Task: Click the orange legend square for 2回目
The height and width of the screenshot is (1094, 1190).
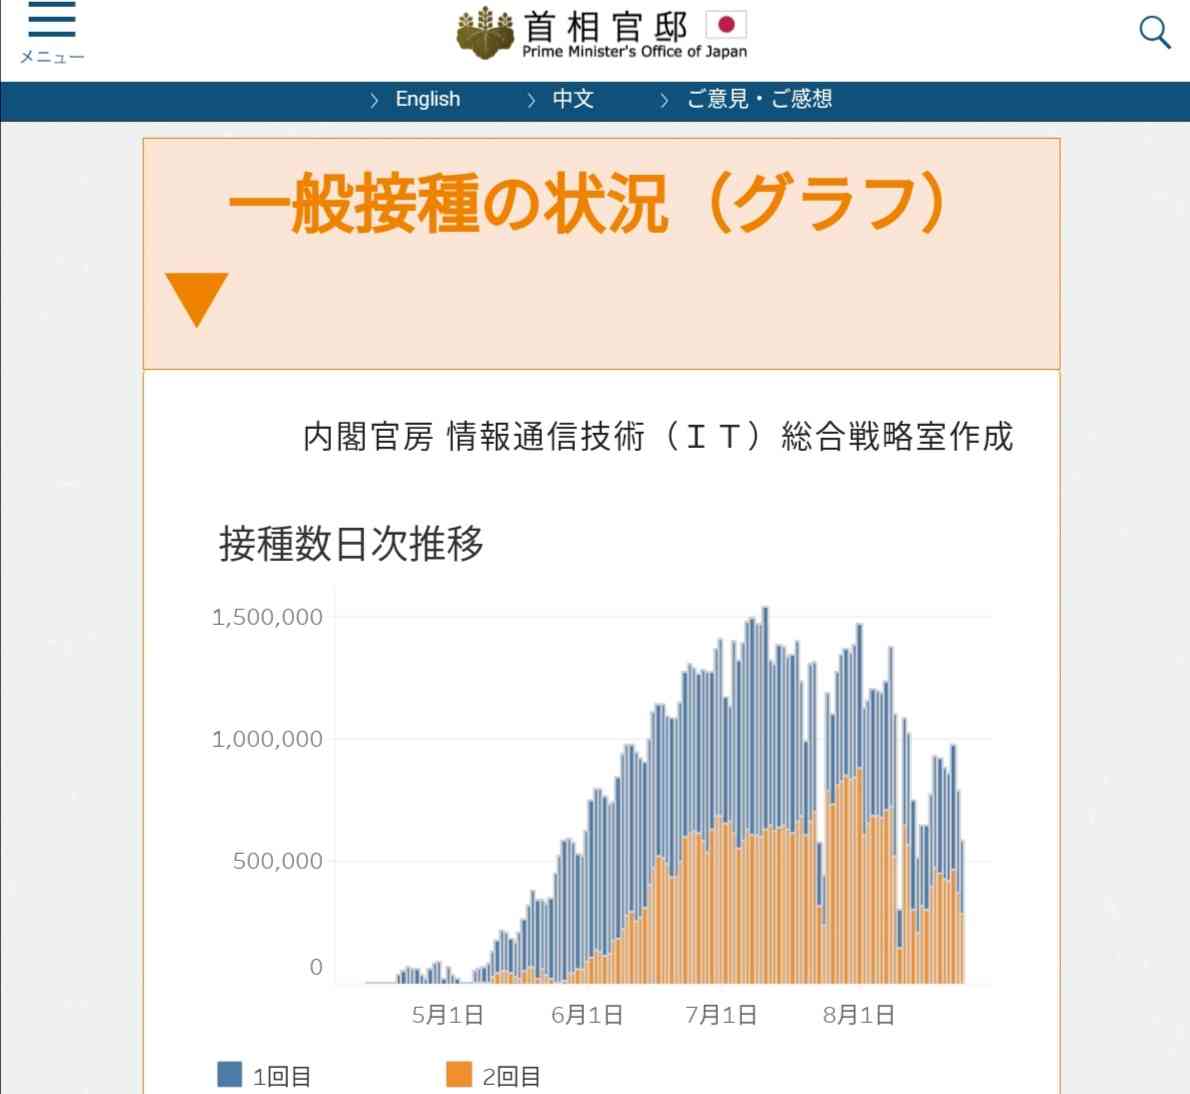Action: tap(458, 1076)
